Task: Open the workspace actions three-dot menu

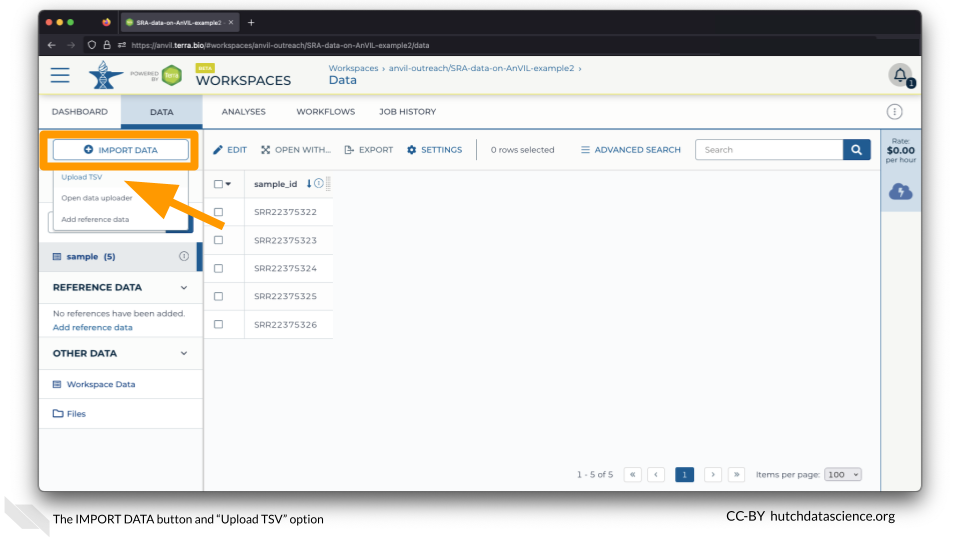Action: [894, 111]
